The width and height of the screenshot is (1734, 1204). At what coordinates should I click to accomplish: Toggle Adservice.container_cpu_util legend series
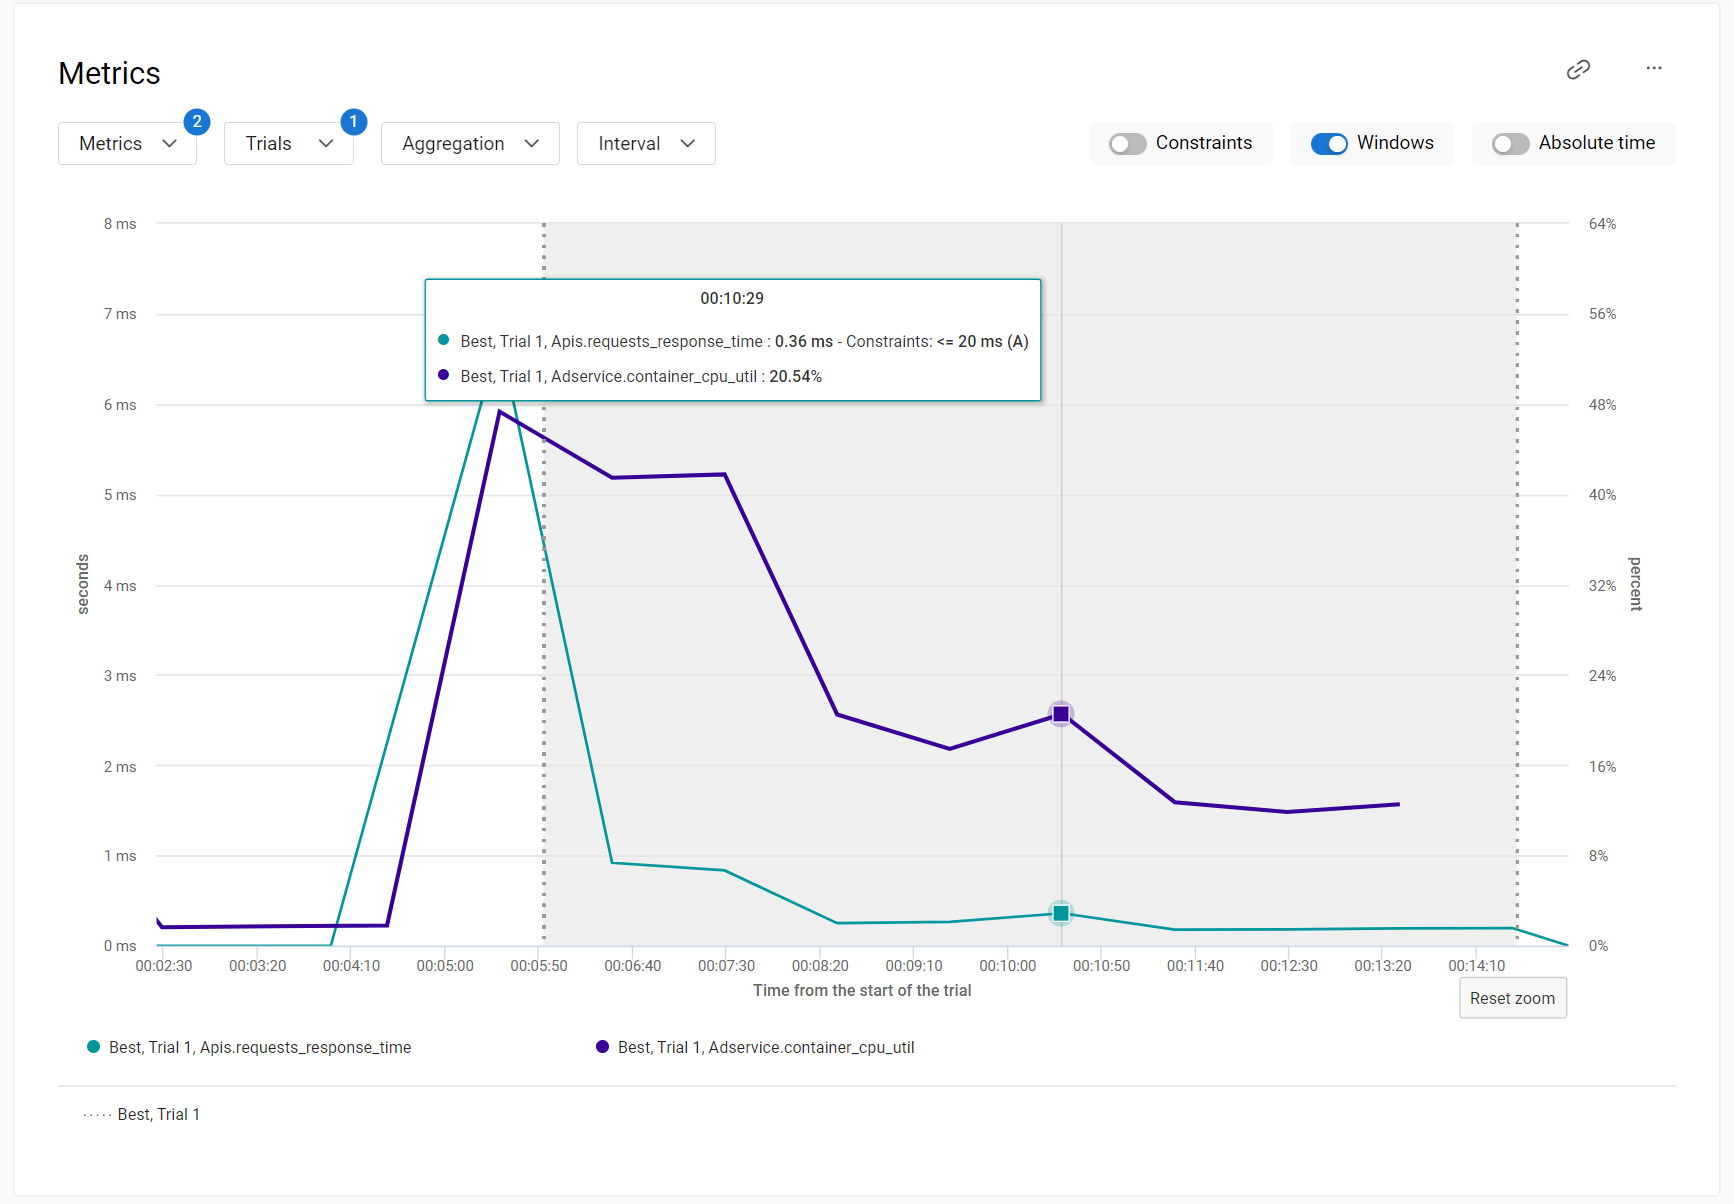pos(766,1047)
